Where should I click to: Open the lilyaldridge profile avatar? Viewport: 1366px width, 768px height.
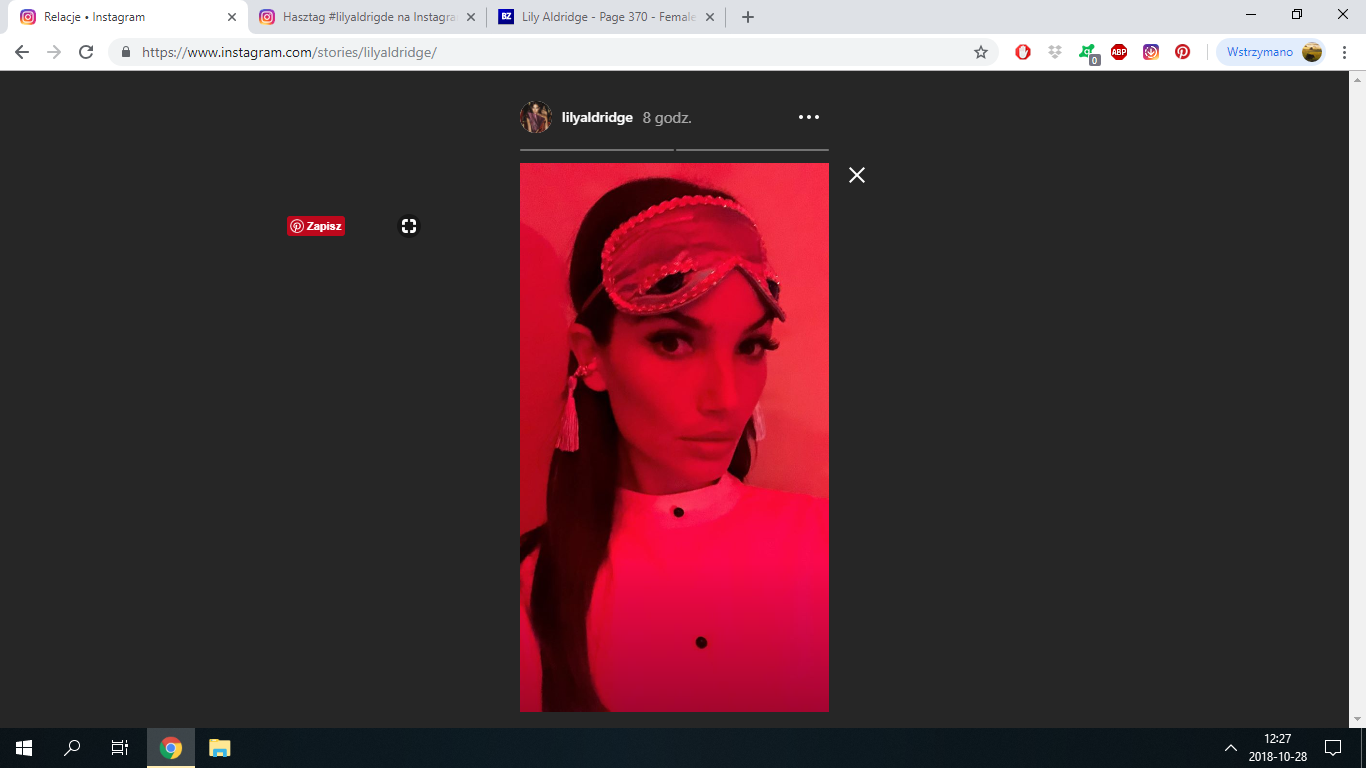[x=536, y=117]
